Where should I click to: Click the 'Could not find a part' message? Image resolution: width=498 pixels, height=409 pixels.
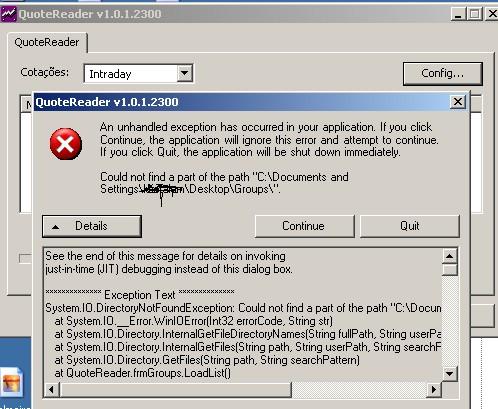[x=224, y=183]
